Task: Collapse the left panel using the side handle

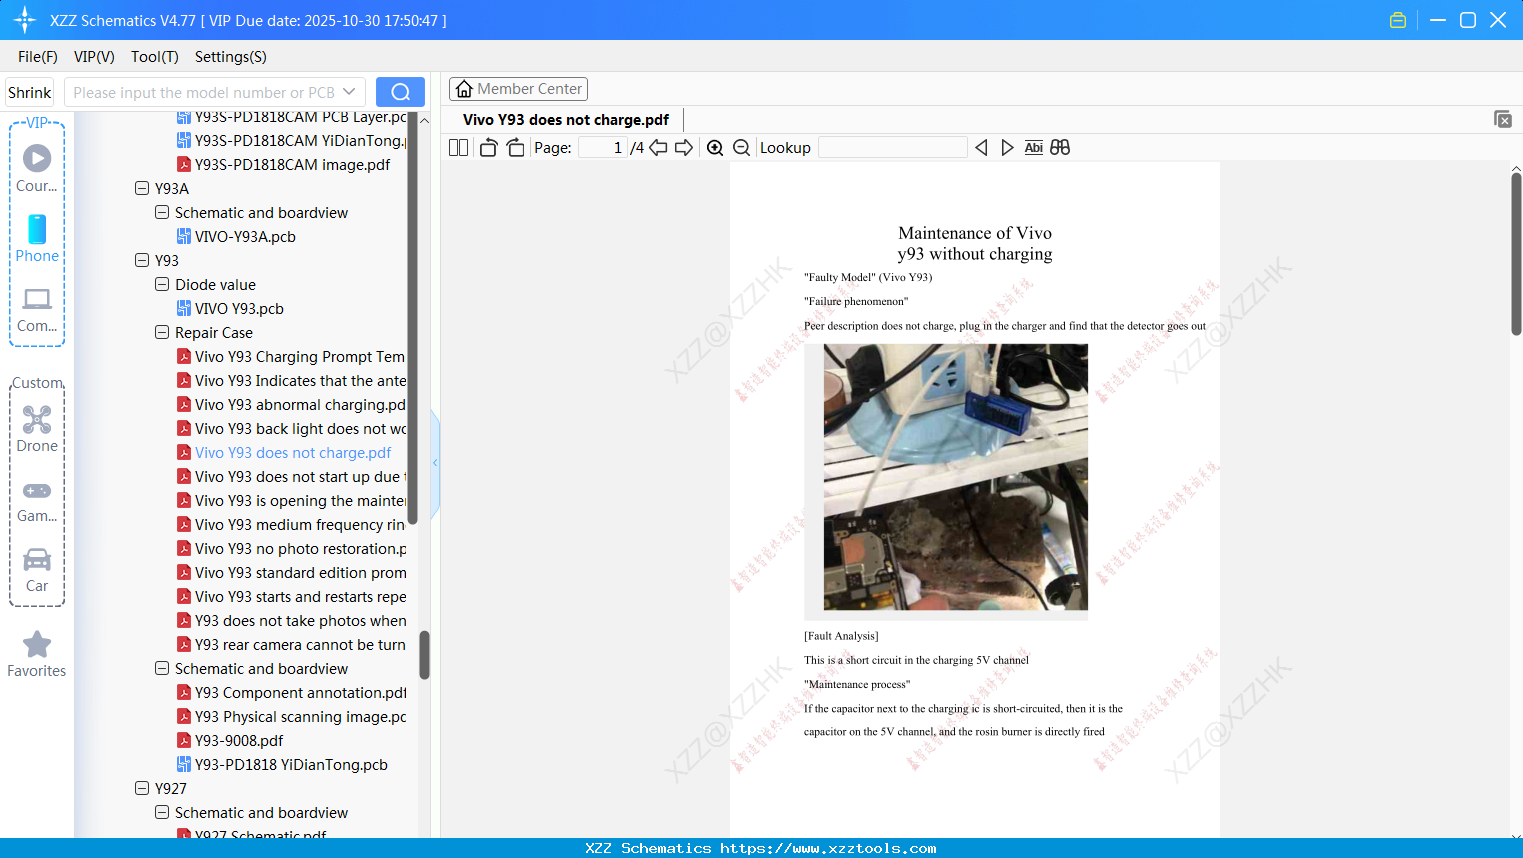Action: pyautogui.click(x=435, y=463)
